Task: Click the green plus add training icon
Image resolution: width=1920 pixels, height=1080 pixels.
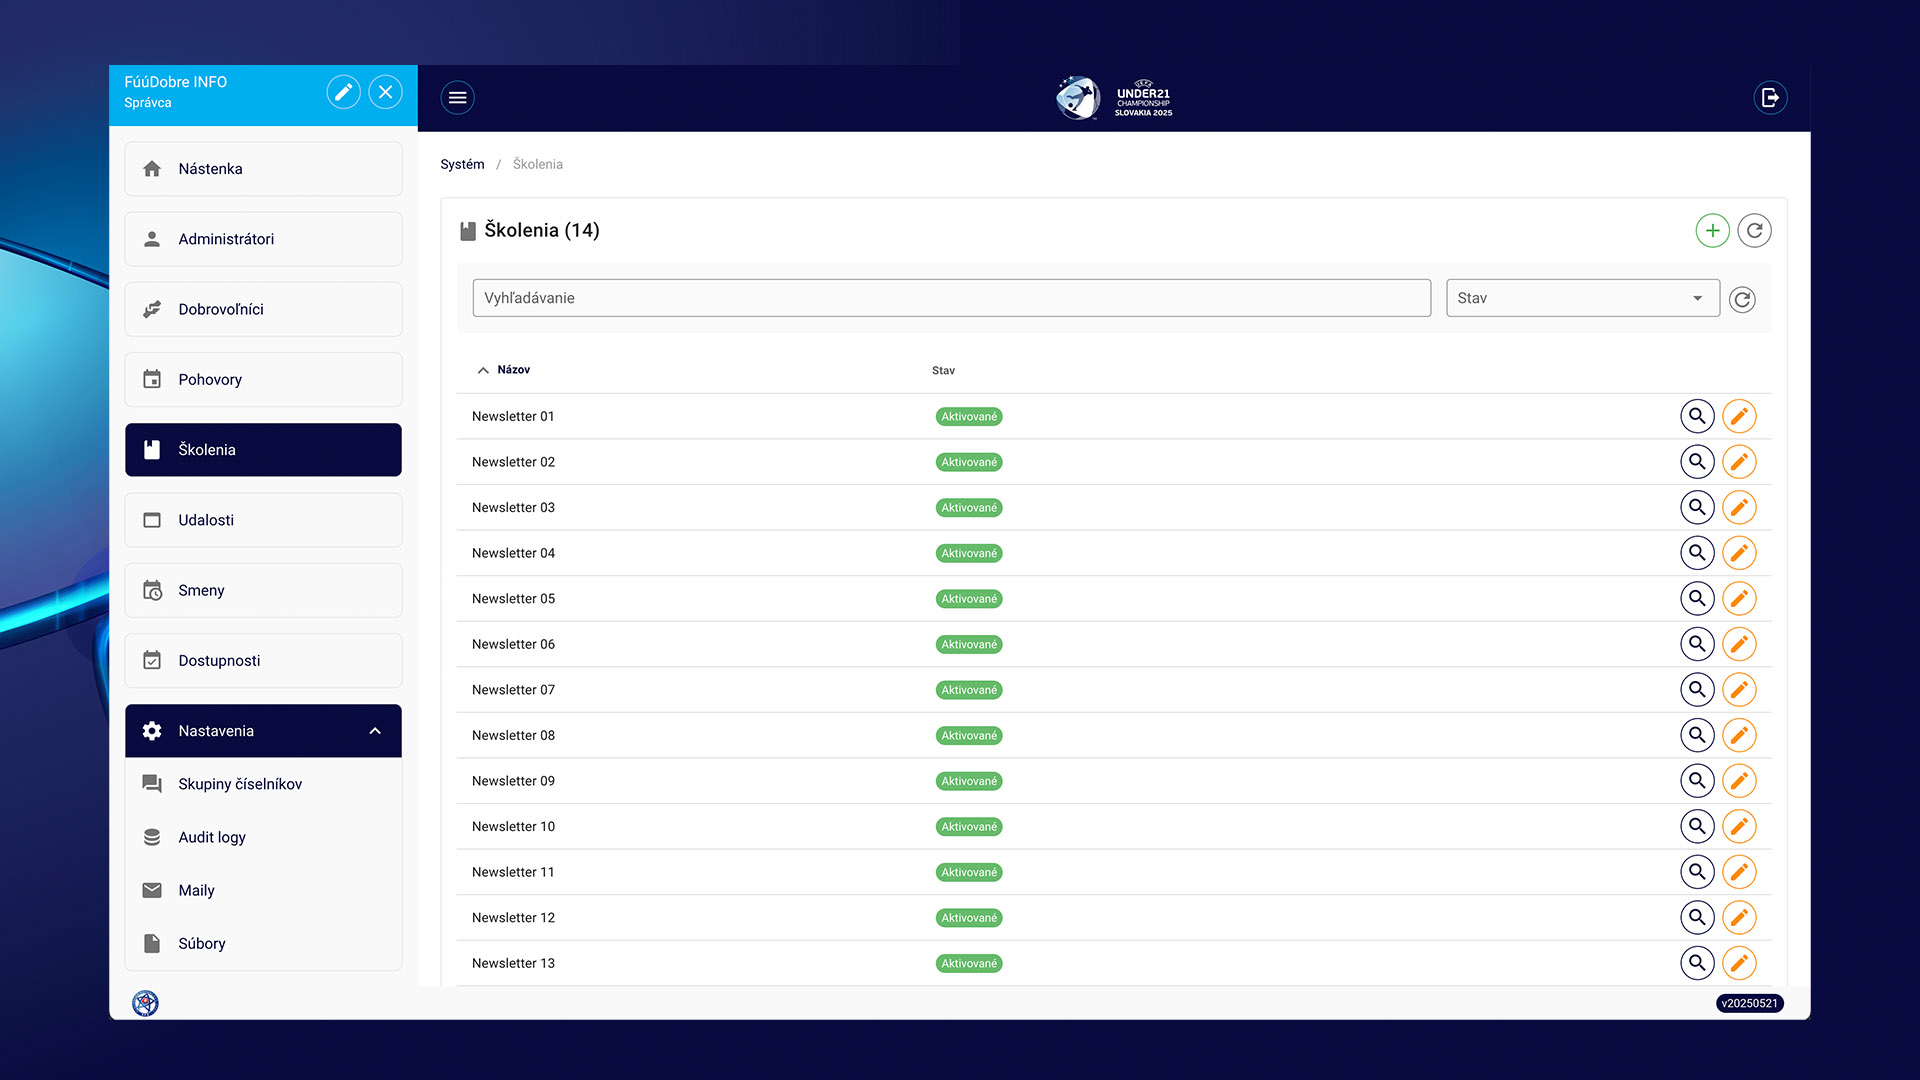Action: pyautogui.click(x=1712, y=231)
